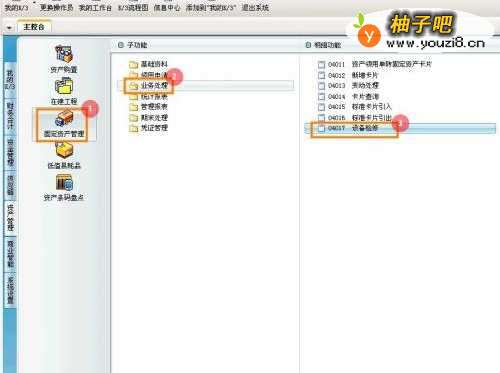Open 信息中心 from the top menu
This screenshot has height=373, width=500.
pyautogui.click(x=167, y=7)
